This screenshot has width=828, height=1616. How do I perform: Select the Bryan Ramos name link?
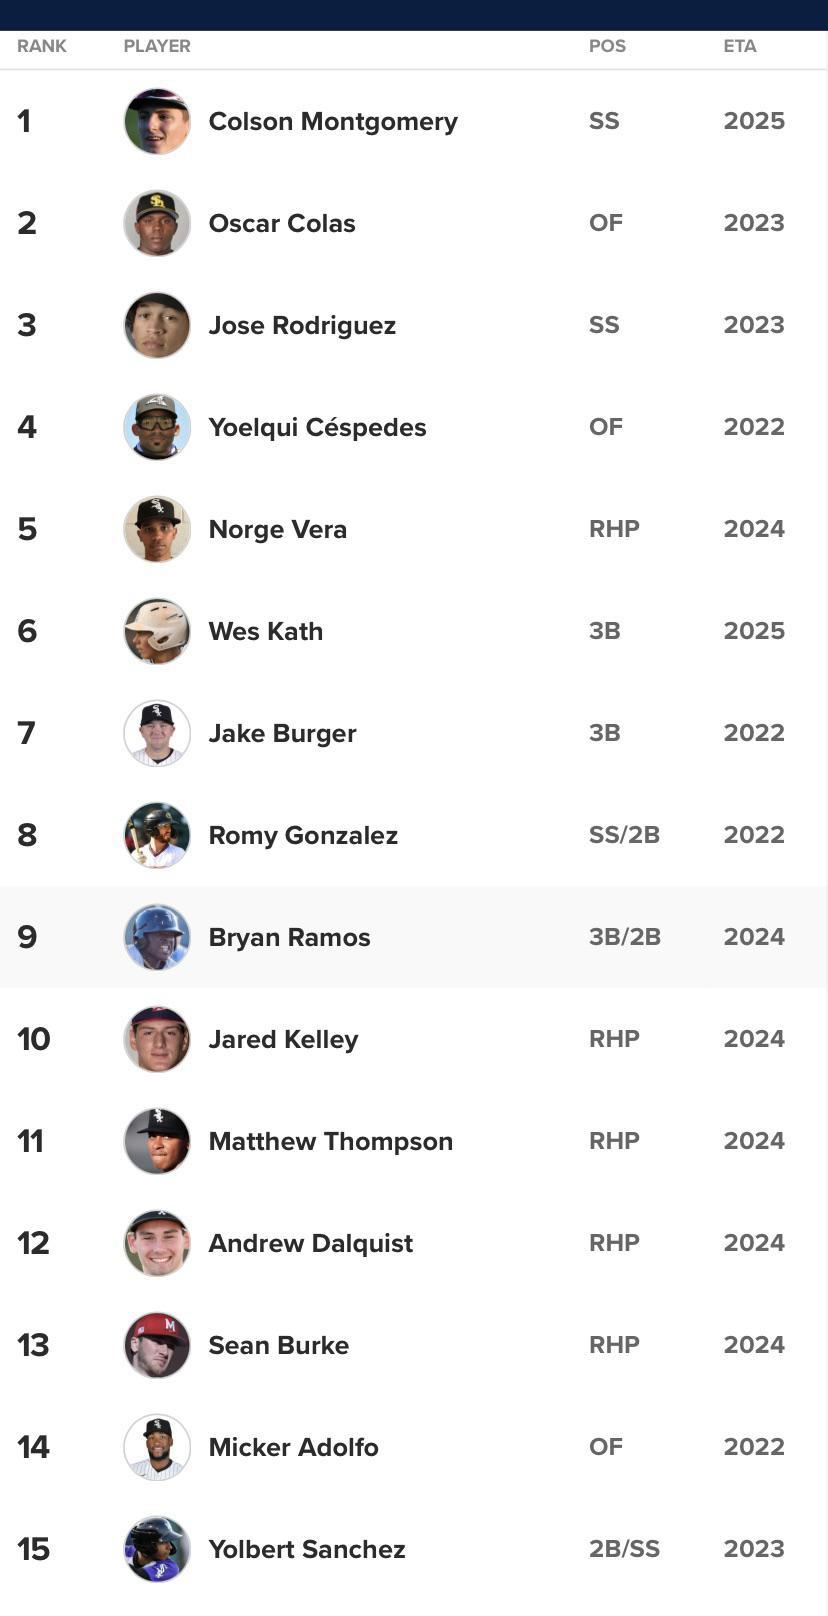click(289, 937)
